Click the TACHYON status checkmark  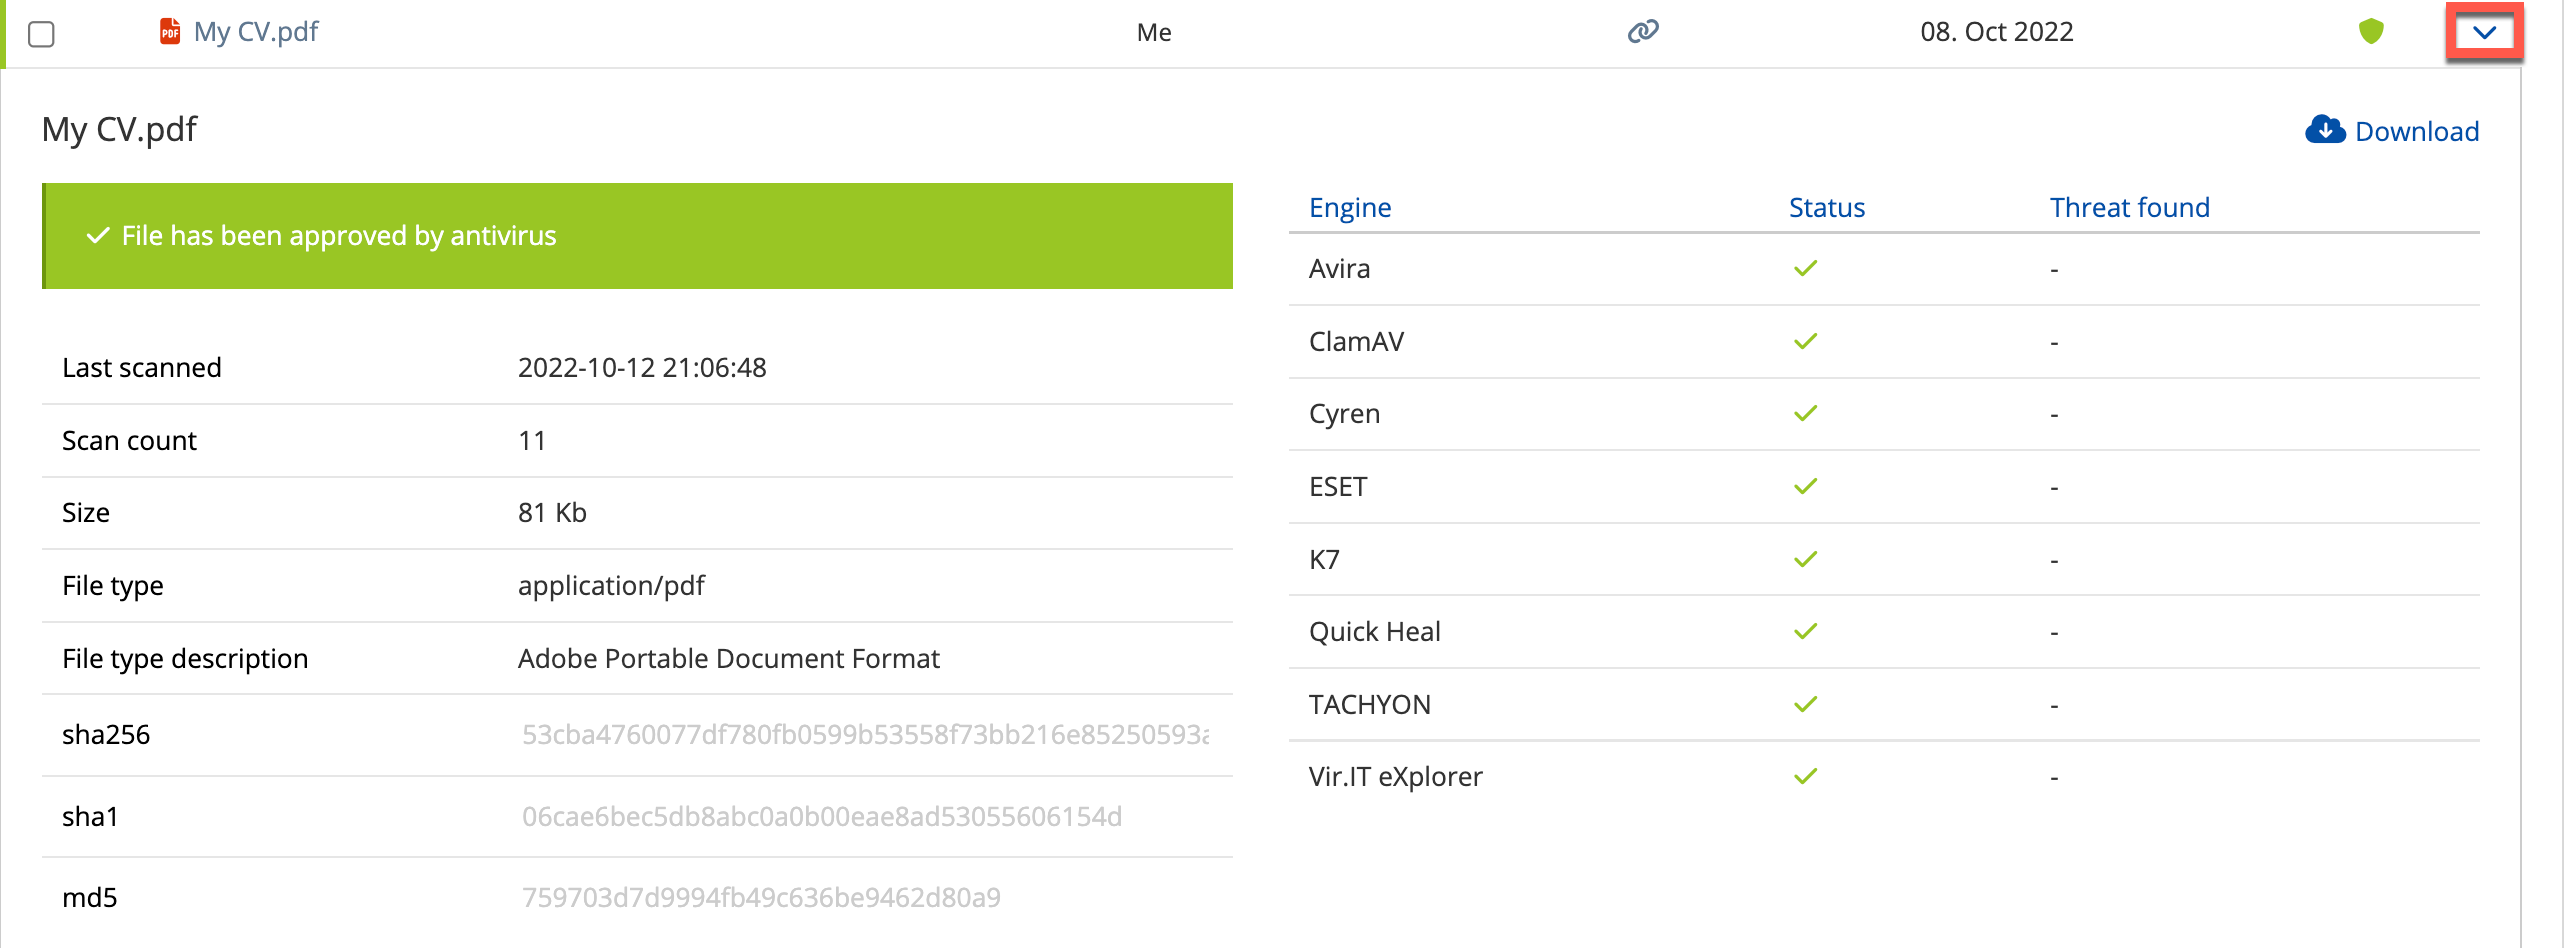point(1805,705)
